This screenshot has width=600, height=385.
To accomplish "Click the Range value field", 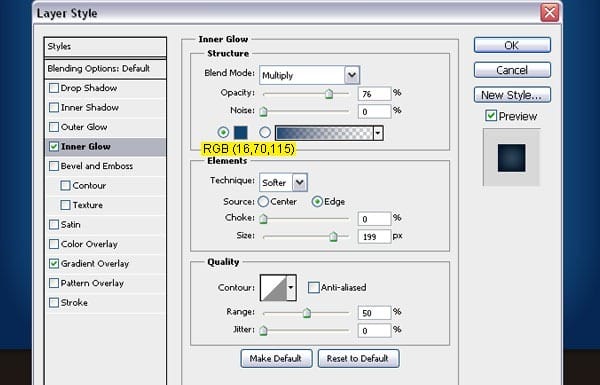I will [x=375, y=313].
